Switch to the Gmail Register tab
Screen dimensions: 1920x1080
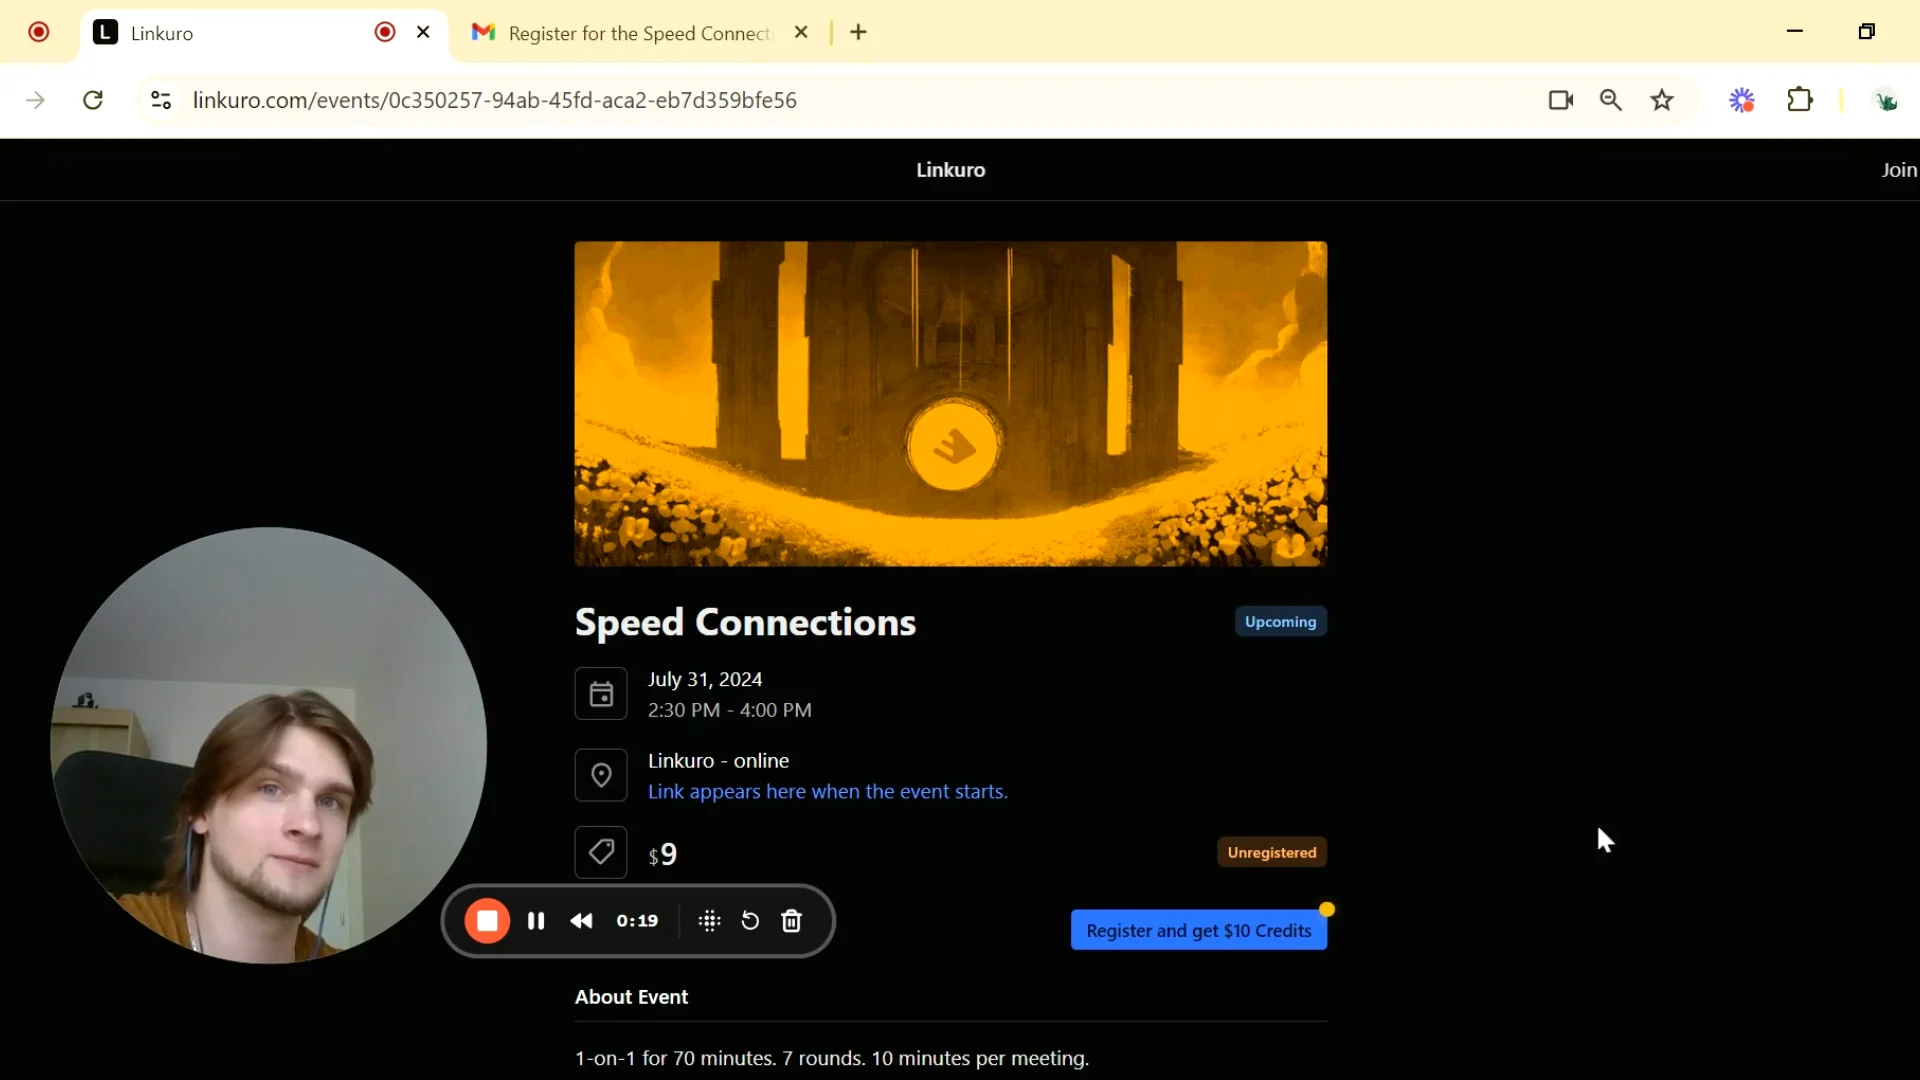(640, 33)
